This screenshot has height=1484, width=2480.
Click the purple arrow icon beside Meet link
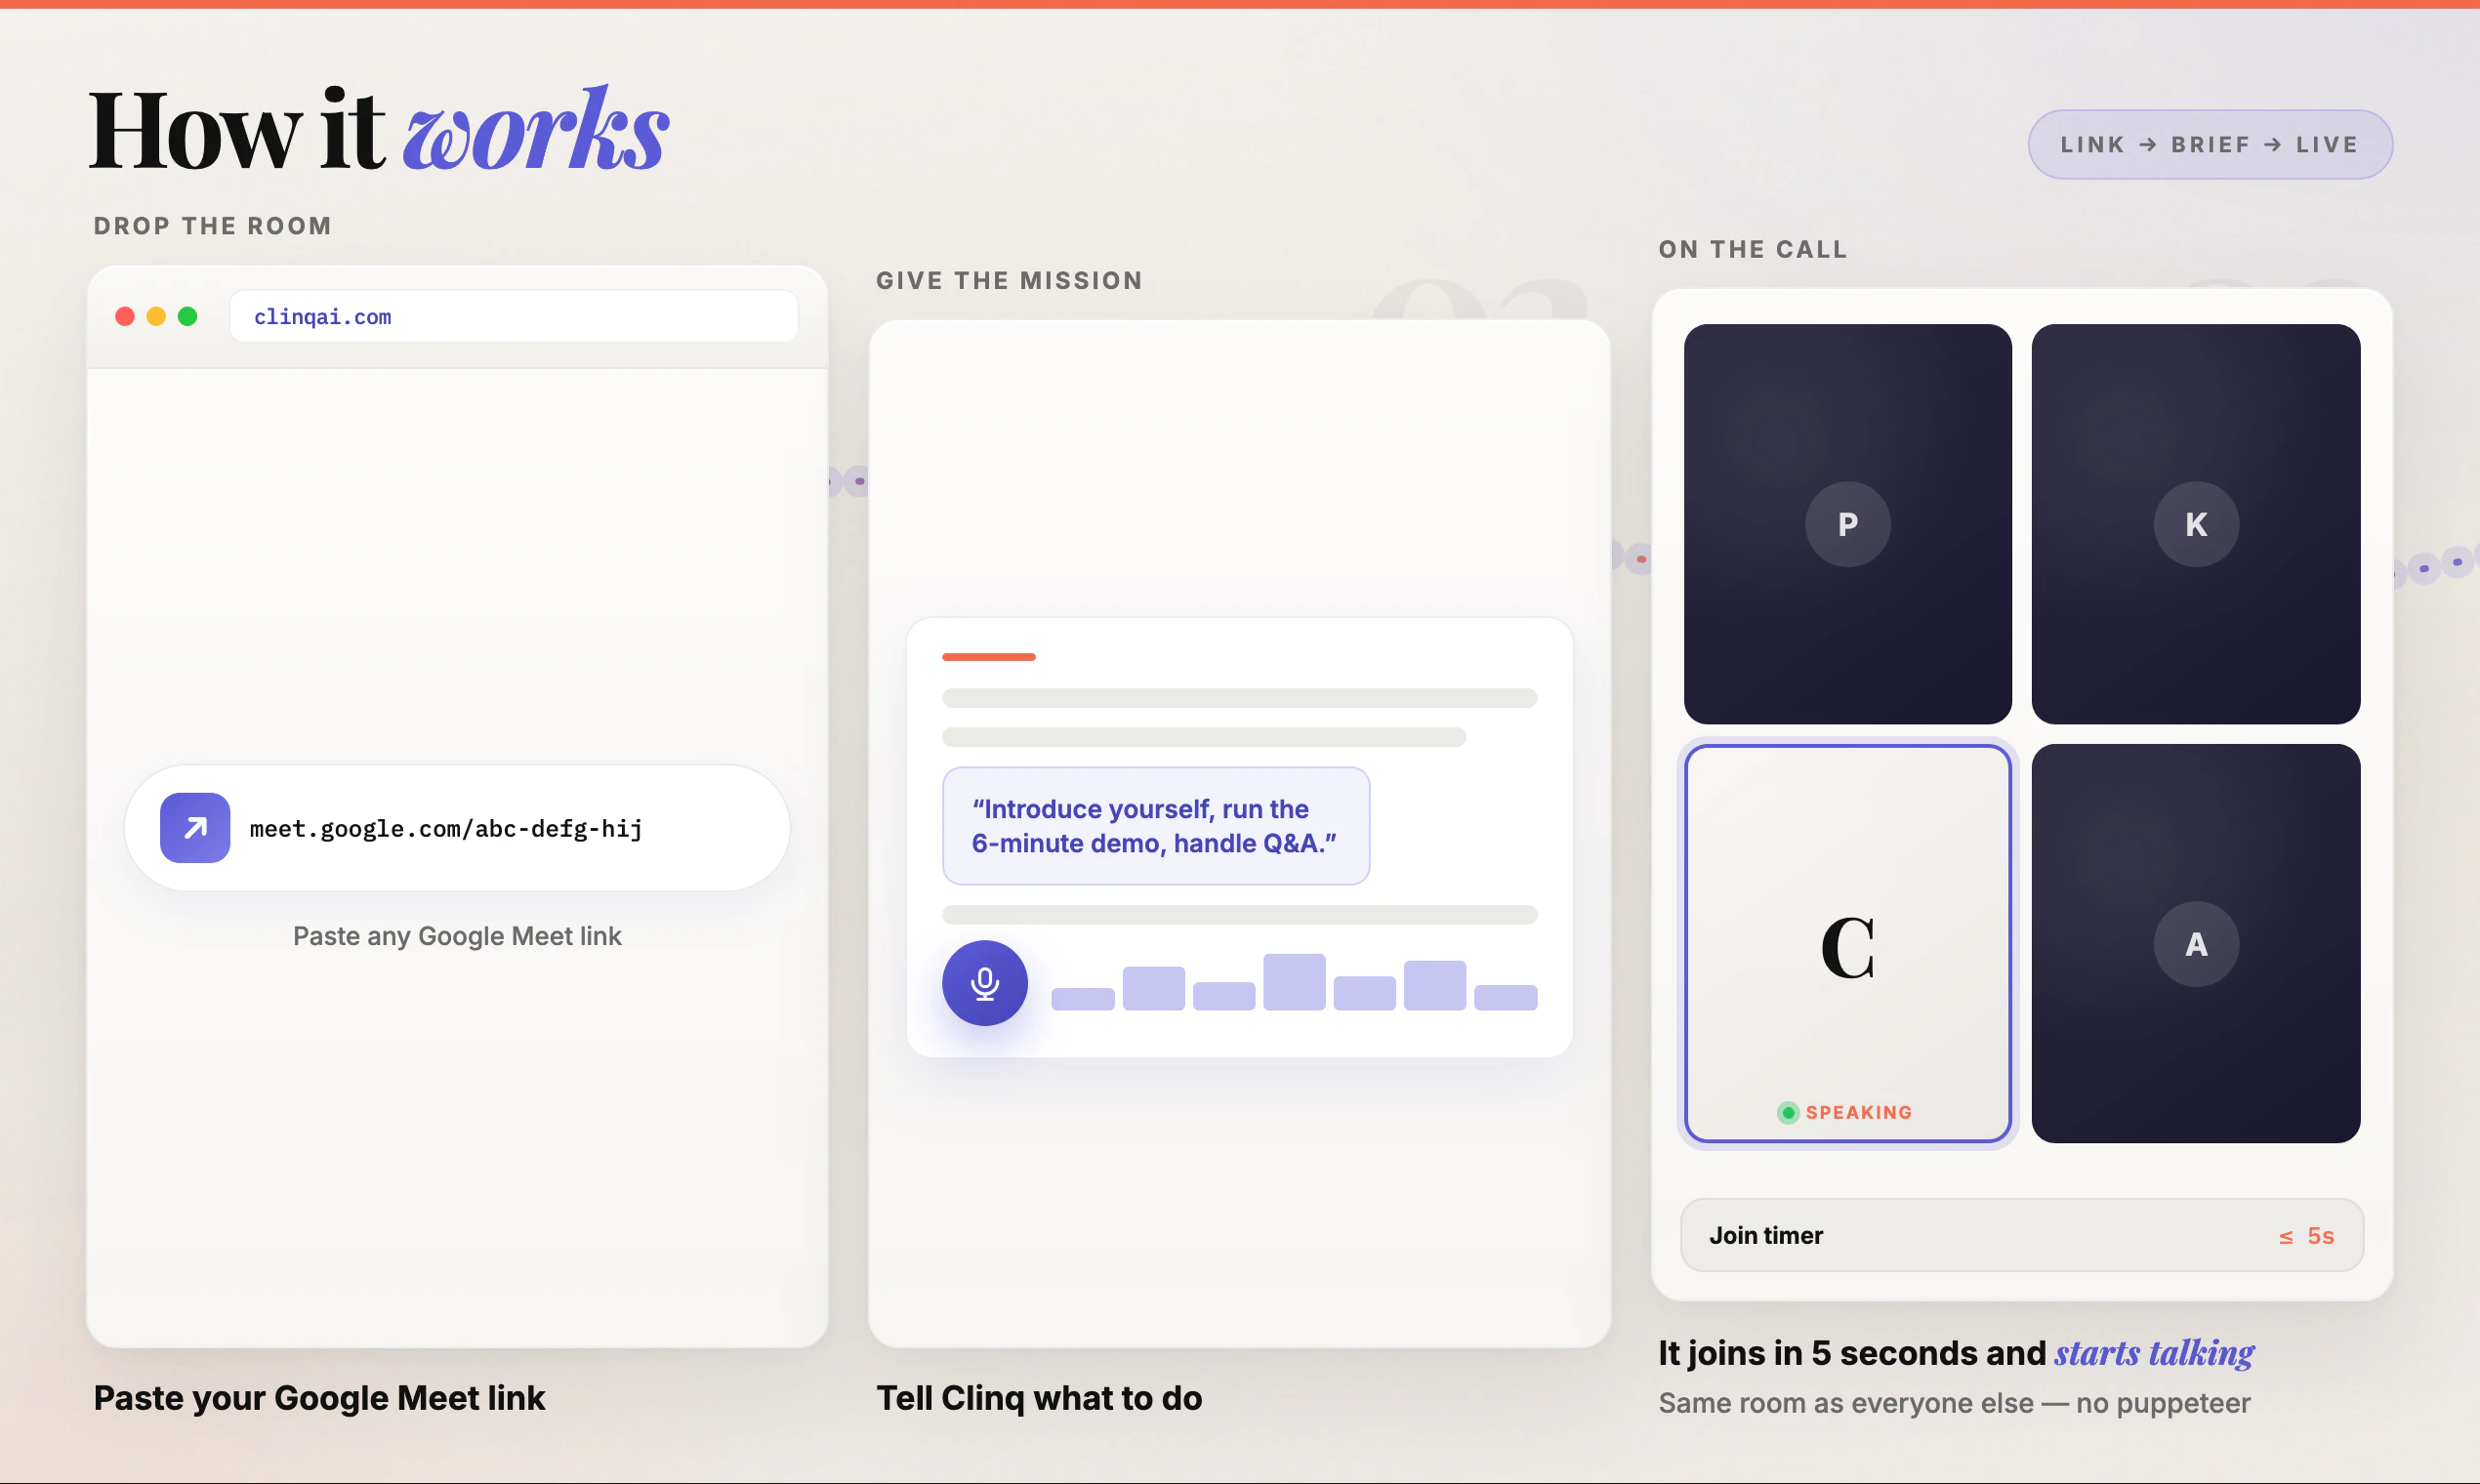click(195, 828)
